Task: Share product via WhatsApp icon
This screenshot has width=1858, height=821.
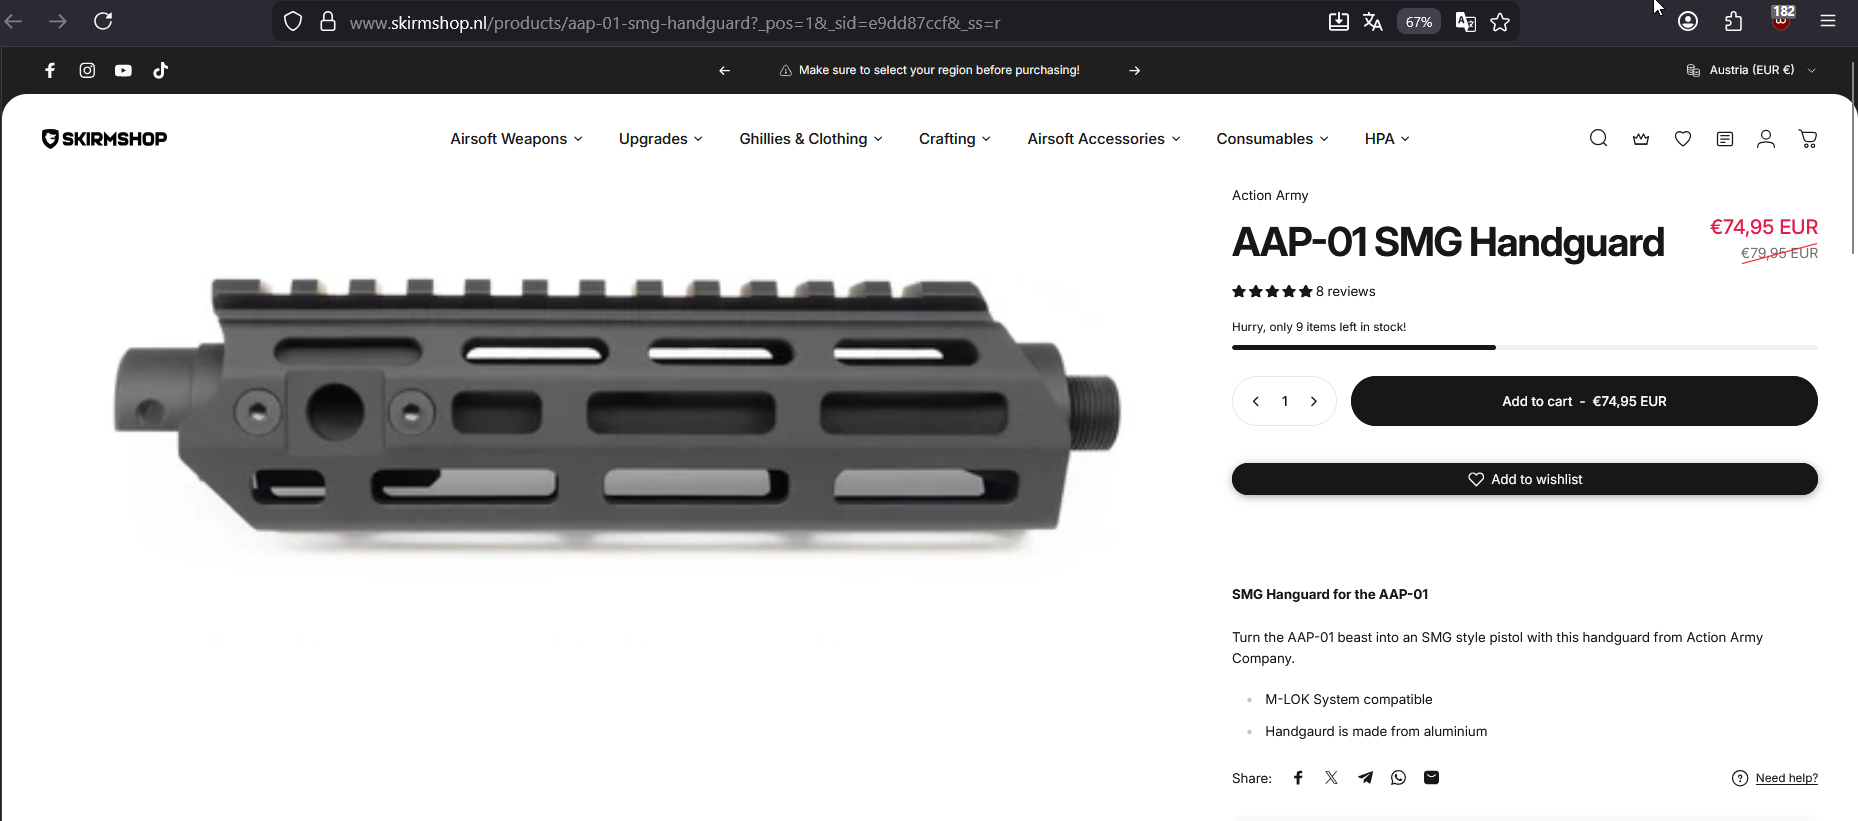Action: 1398,777
